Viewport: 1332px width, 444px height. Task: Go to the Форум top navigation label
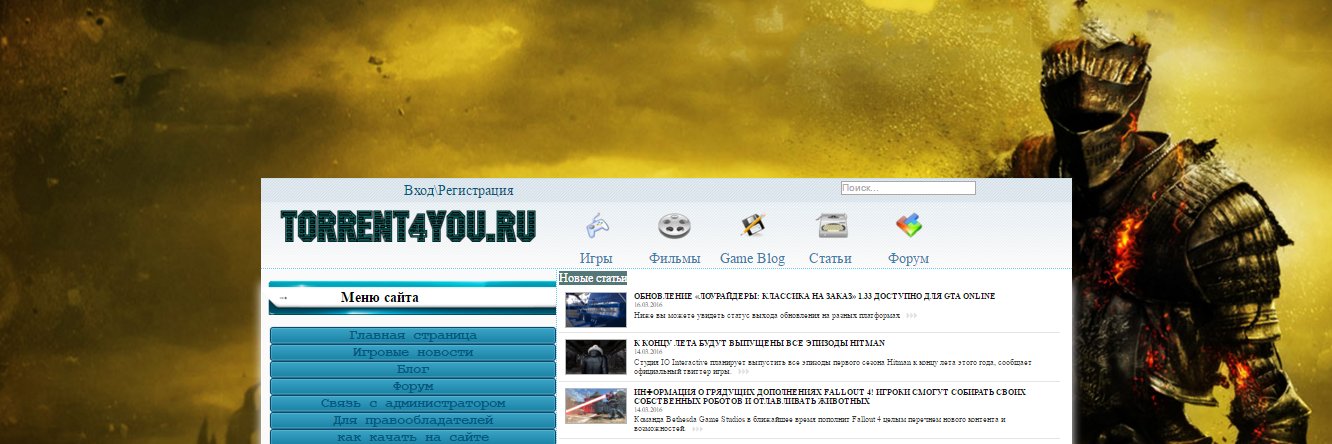point(908,258)
